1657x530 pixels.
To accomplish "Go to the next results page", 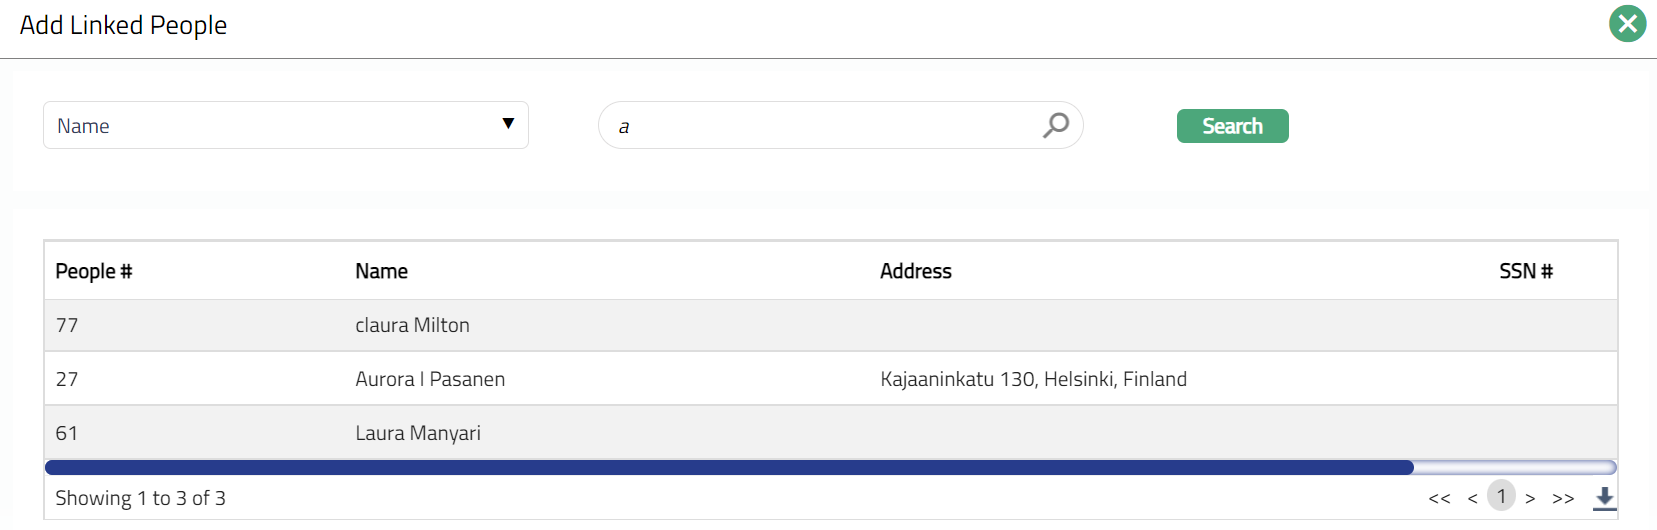I will click(x=1530, y=498).
